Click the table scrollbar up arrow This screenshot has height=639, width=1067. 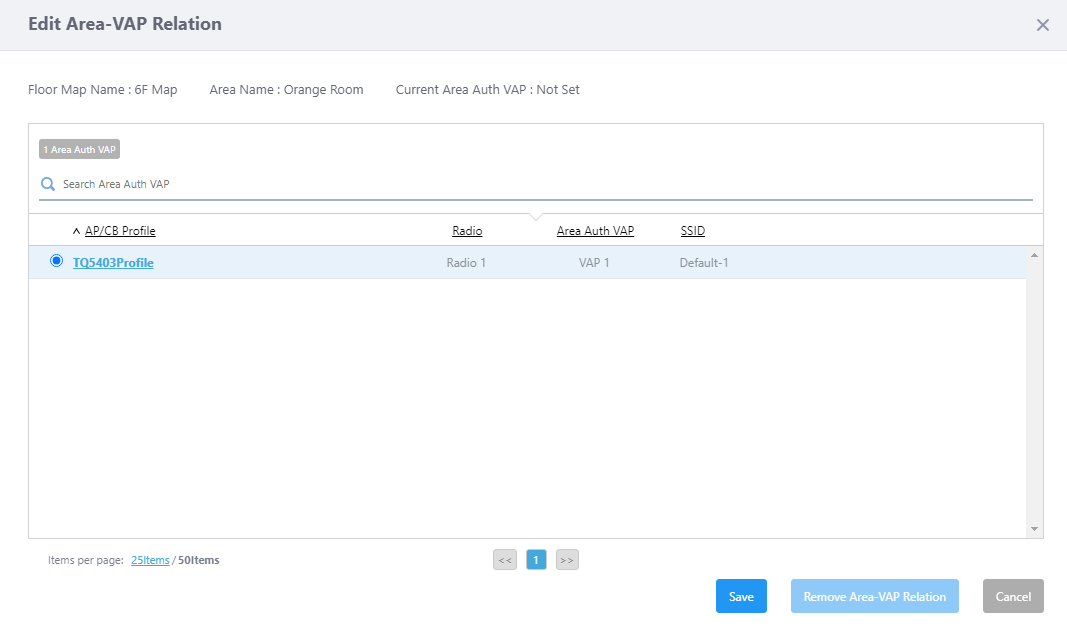click(x=1034, y=256)
